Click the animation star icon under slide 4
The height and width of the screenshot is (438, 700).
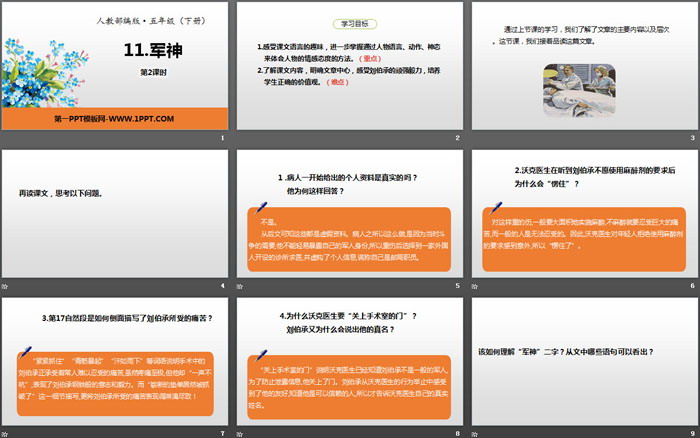point(4,286)
